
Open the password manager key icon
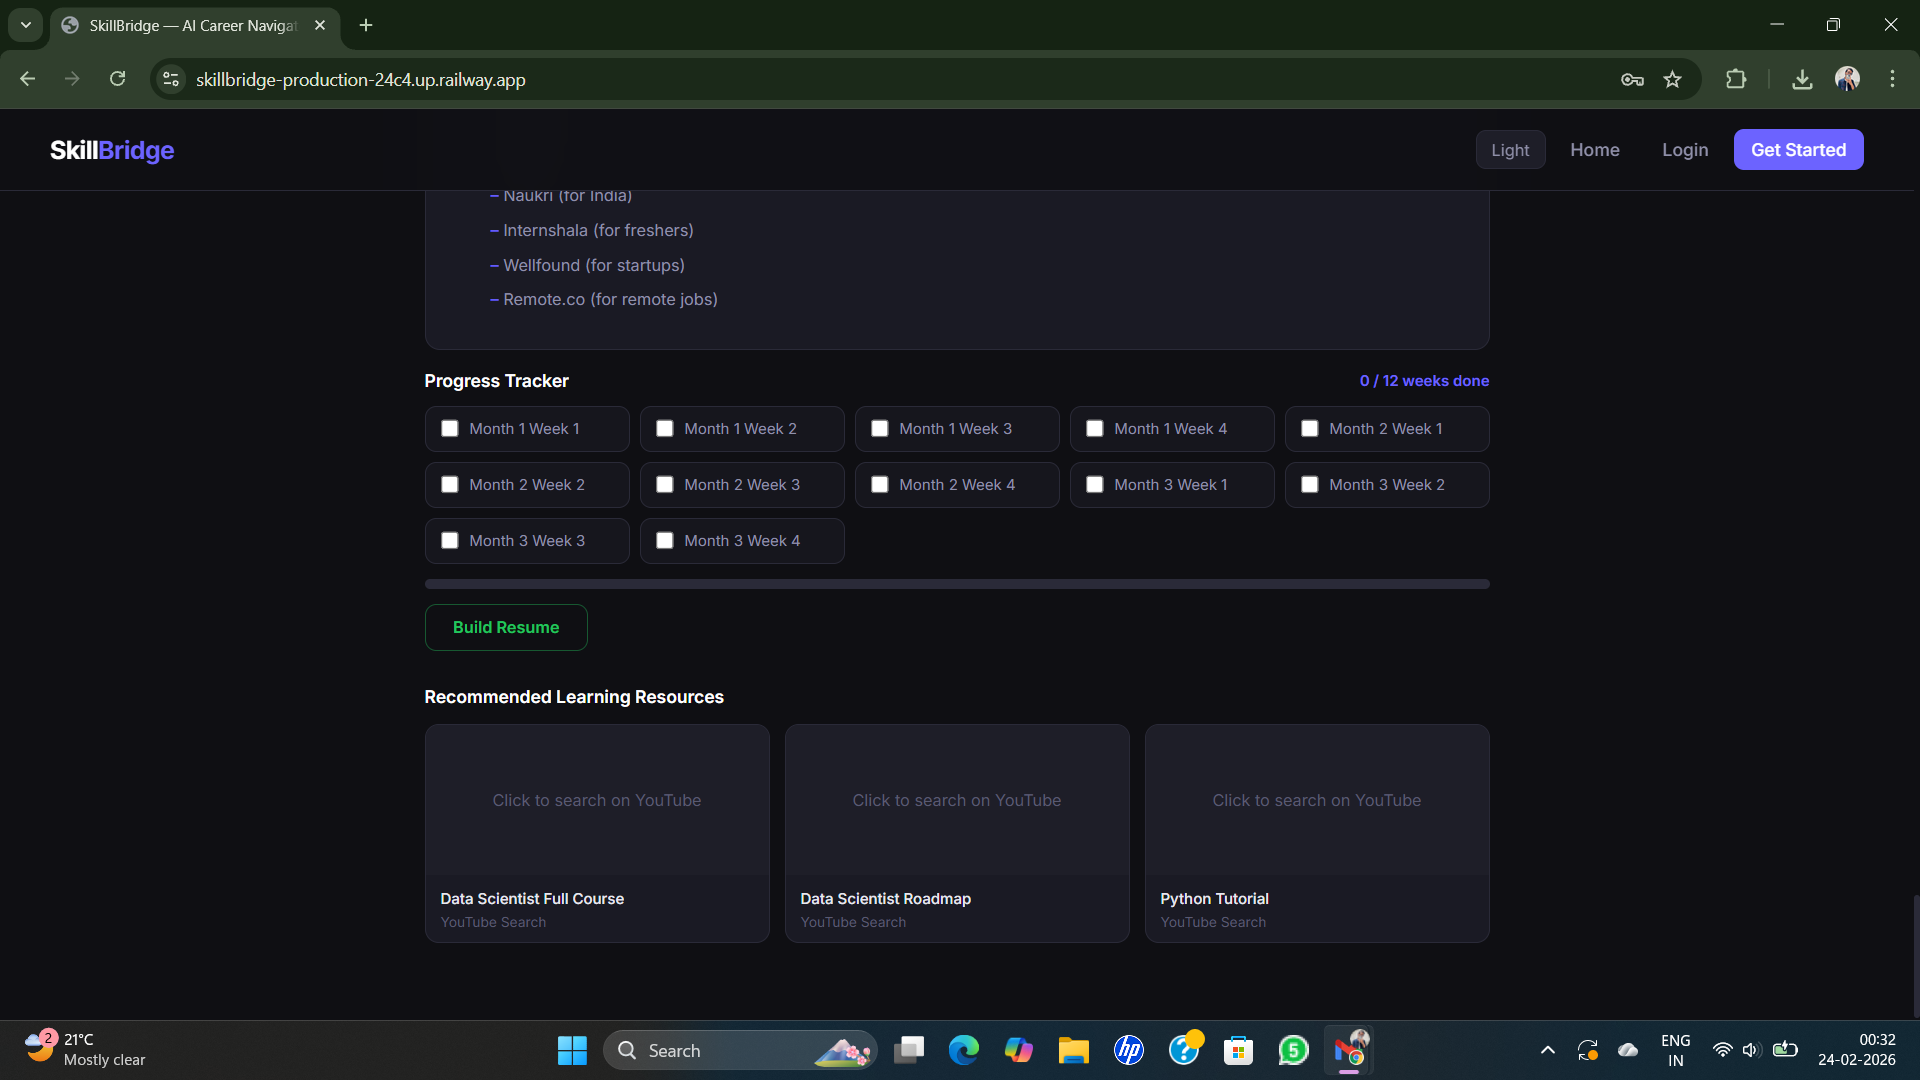(1632, 79)
